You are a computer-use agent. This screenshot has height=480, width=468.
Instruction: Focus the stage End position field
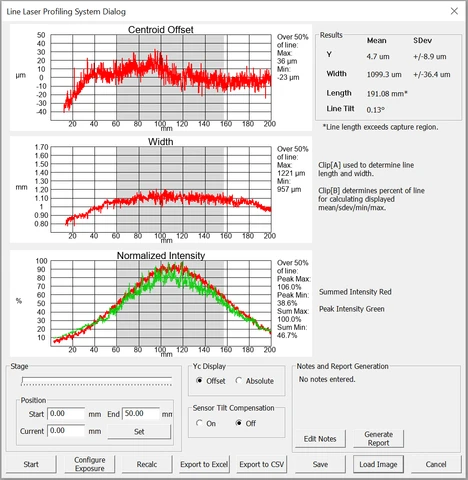pyautogui.click(x=141, y=413)
